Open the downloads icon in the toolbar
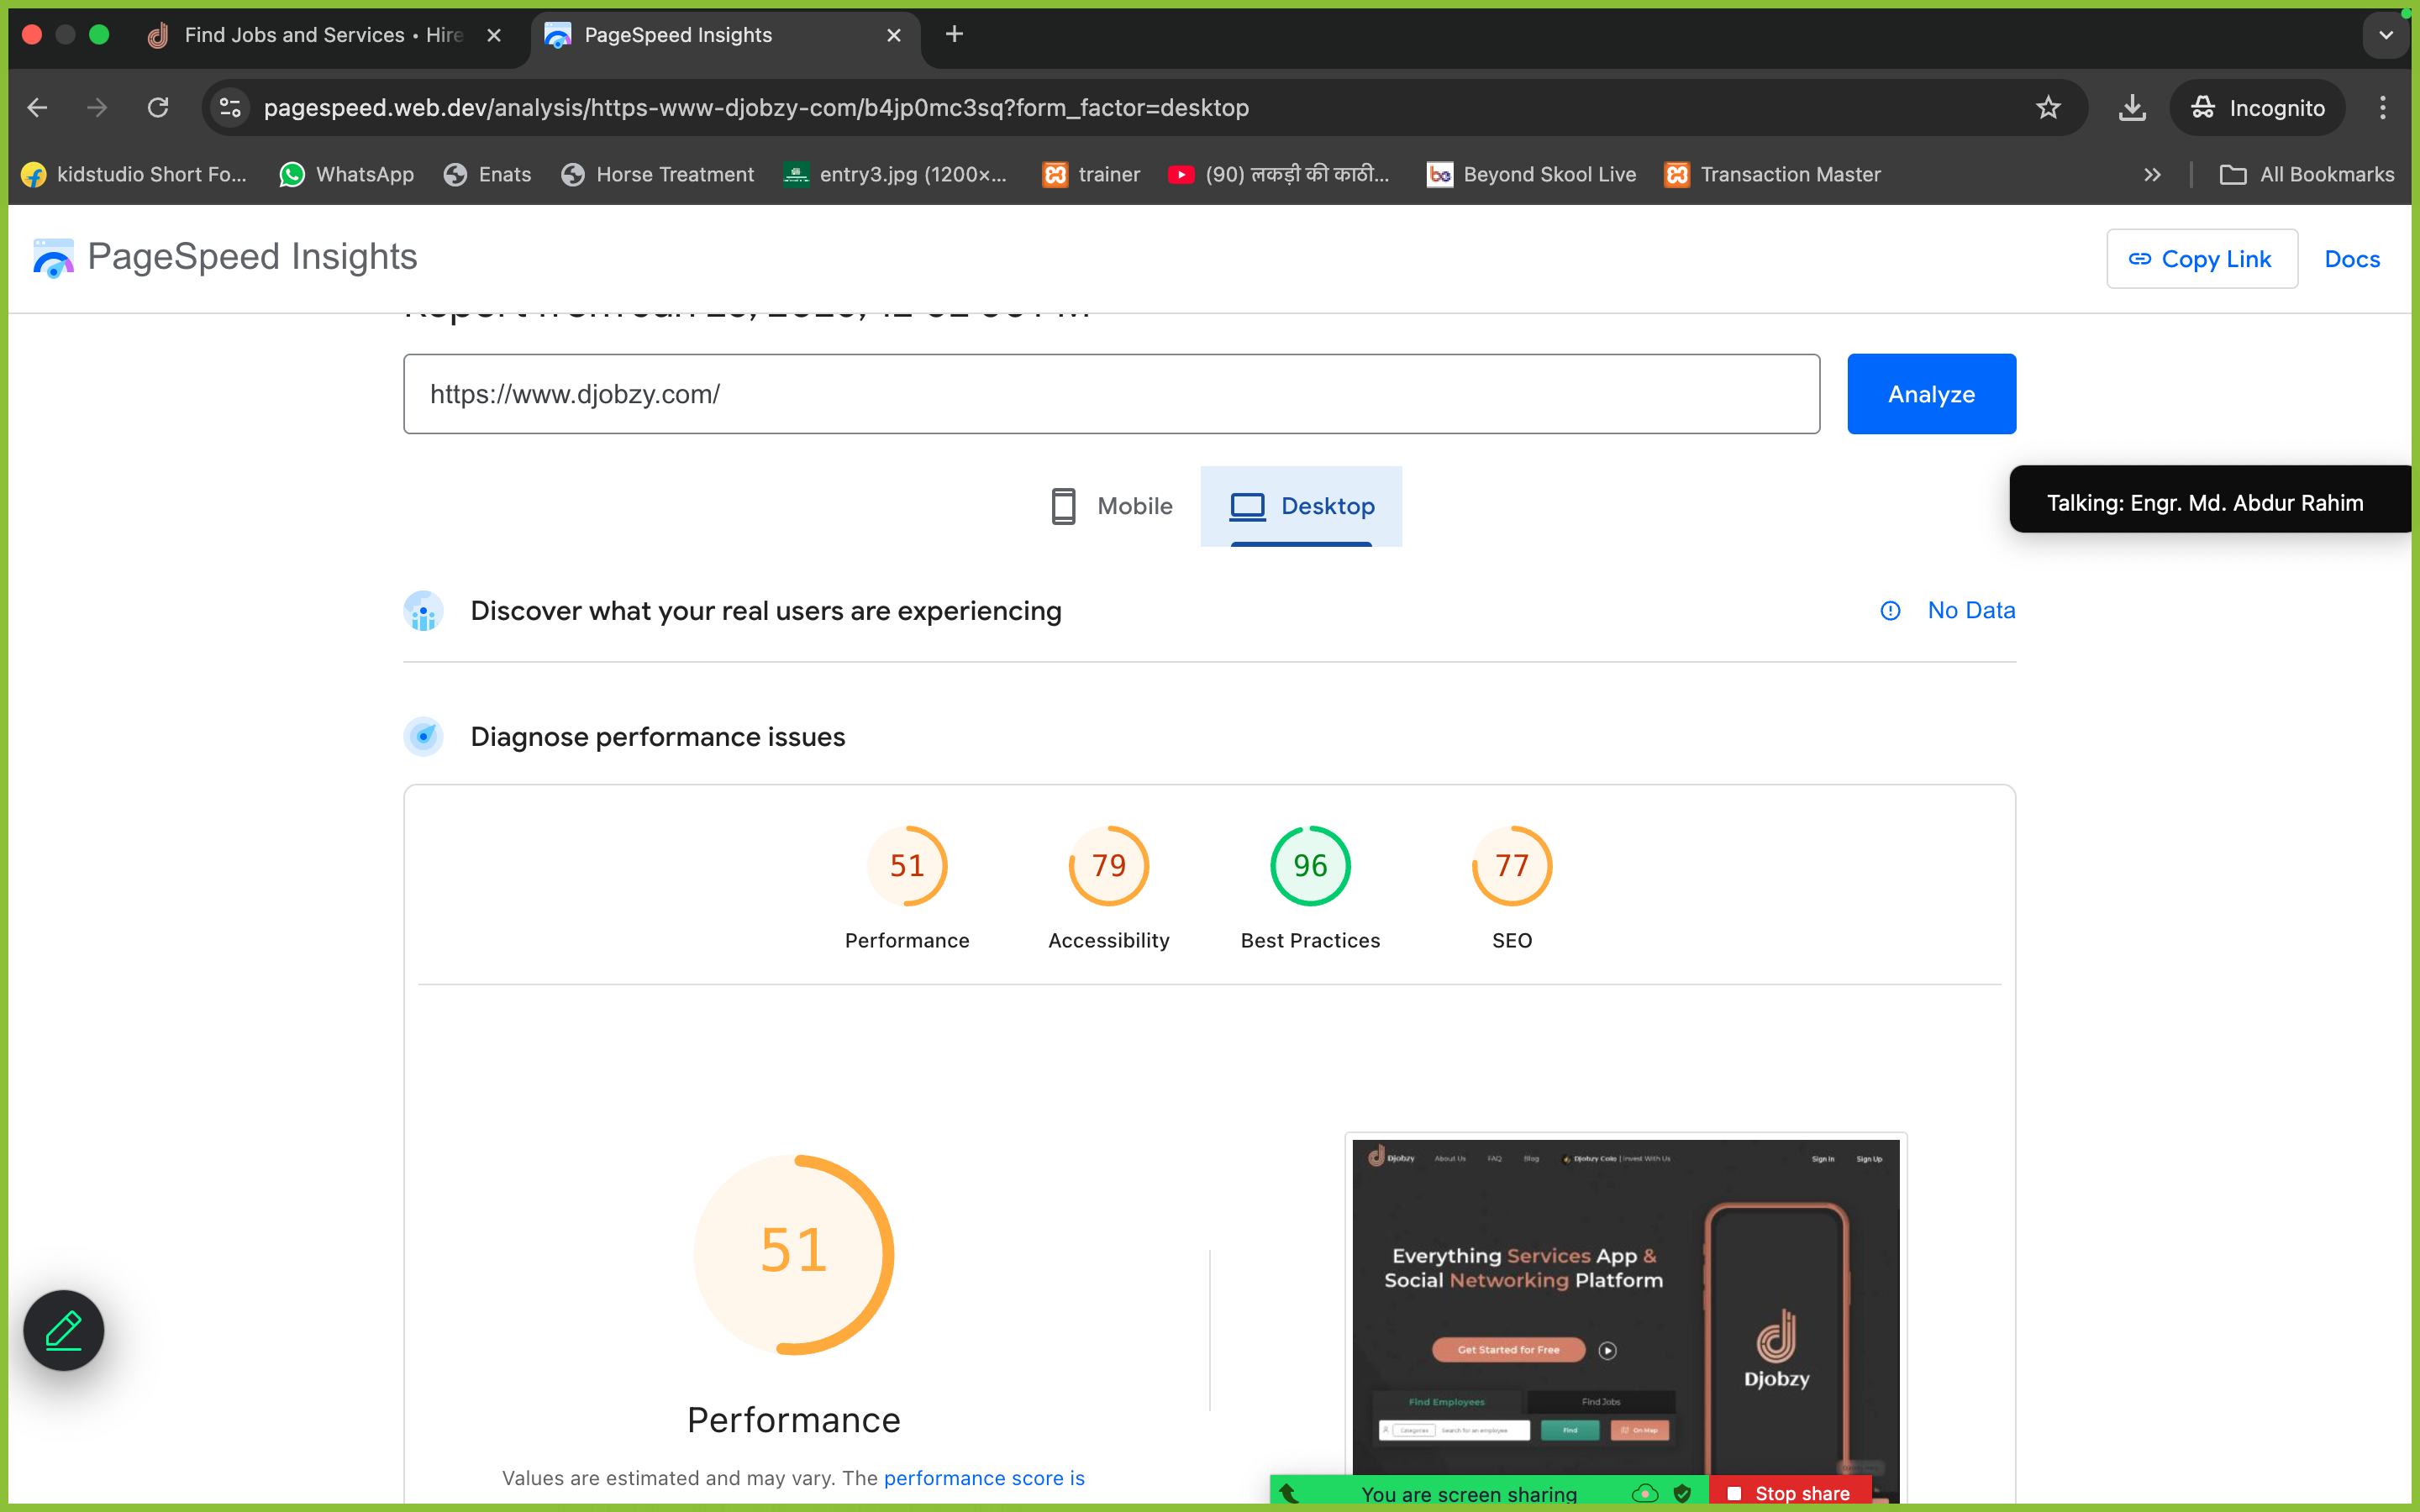The image size is (2420, 1512). coord(2132,108)
